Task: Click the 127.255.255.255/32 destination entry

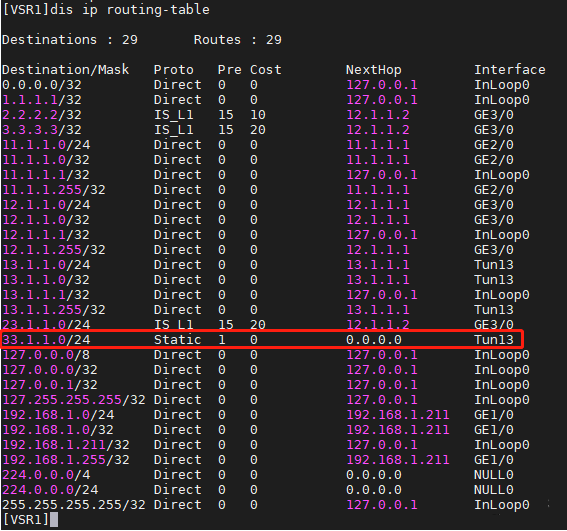Action: pyautogui.click(x=74, y=400)
